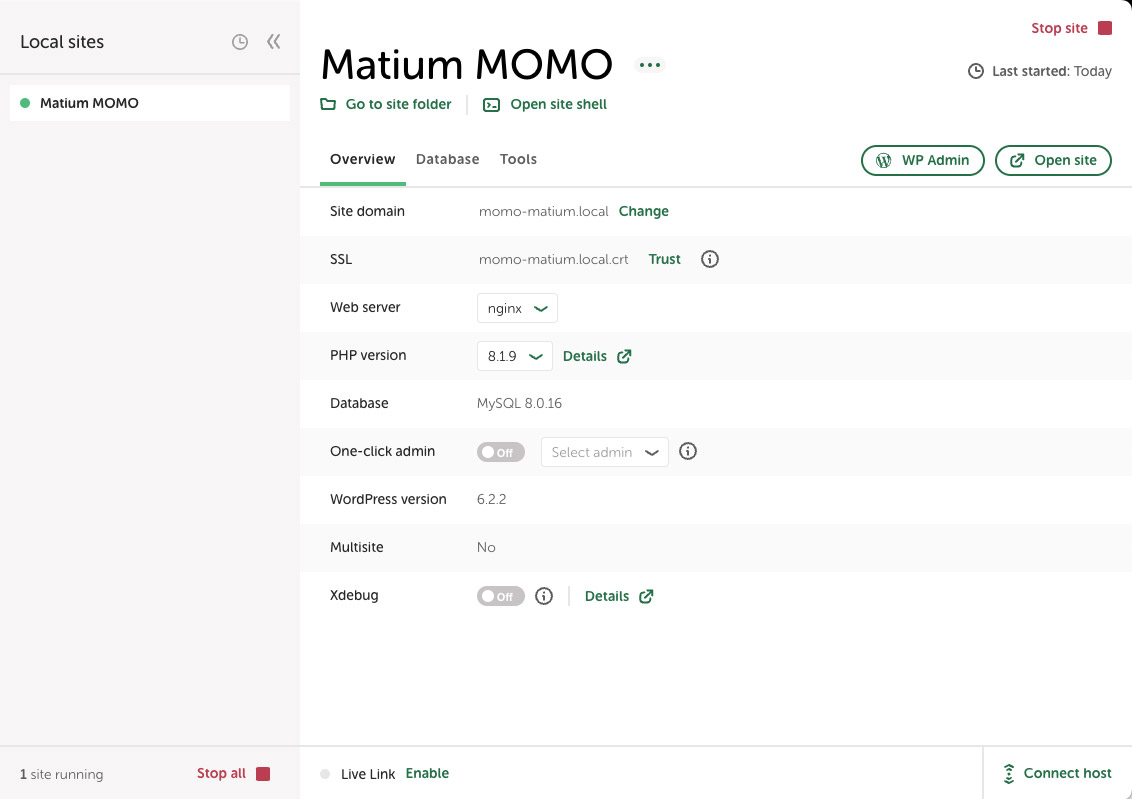The width and height of the screenshot is (1132, 799).
Task: Select Matium MOMO in the sites list
Action: click(x=89, y=103)
